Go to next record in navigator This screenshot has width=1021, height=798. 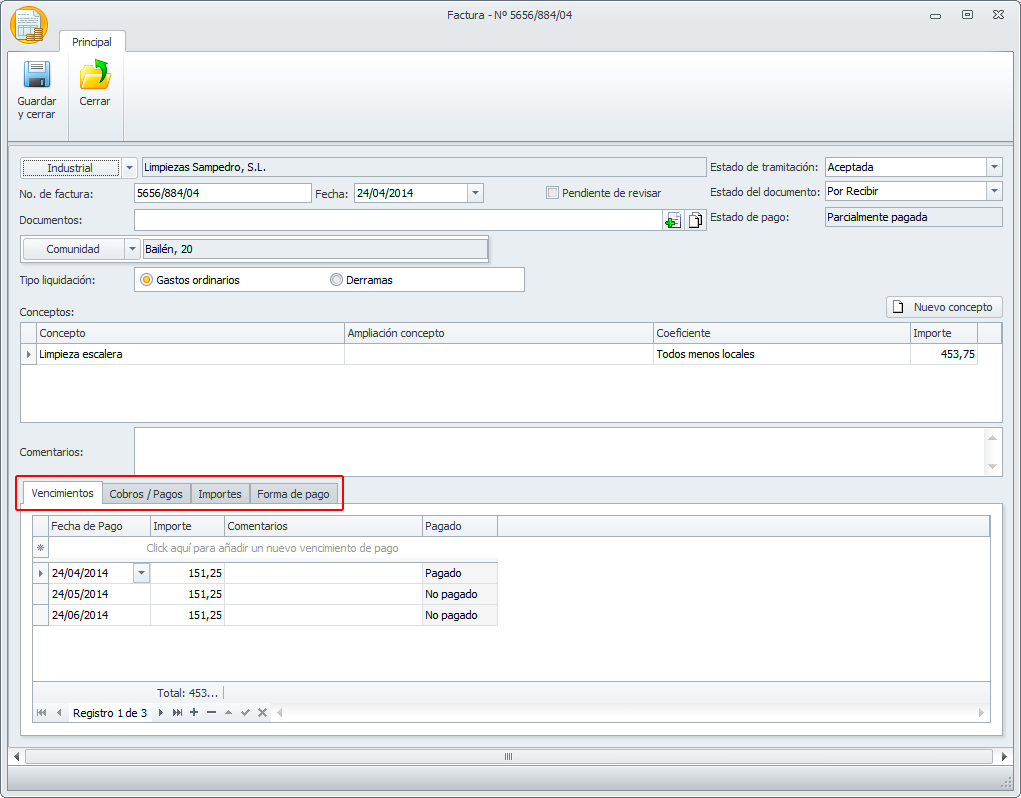pyautogui.click(x=161, y=713)
